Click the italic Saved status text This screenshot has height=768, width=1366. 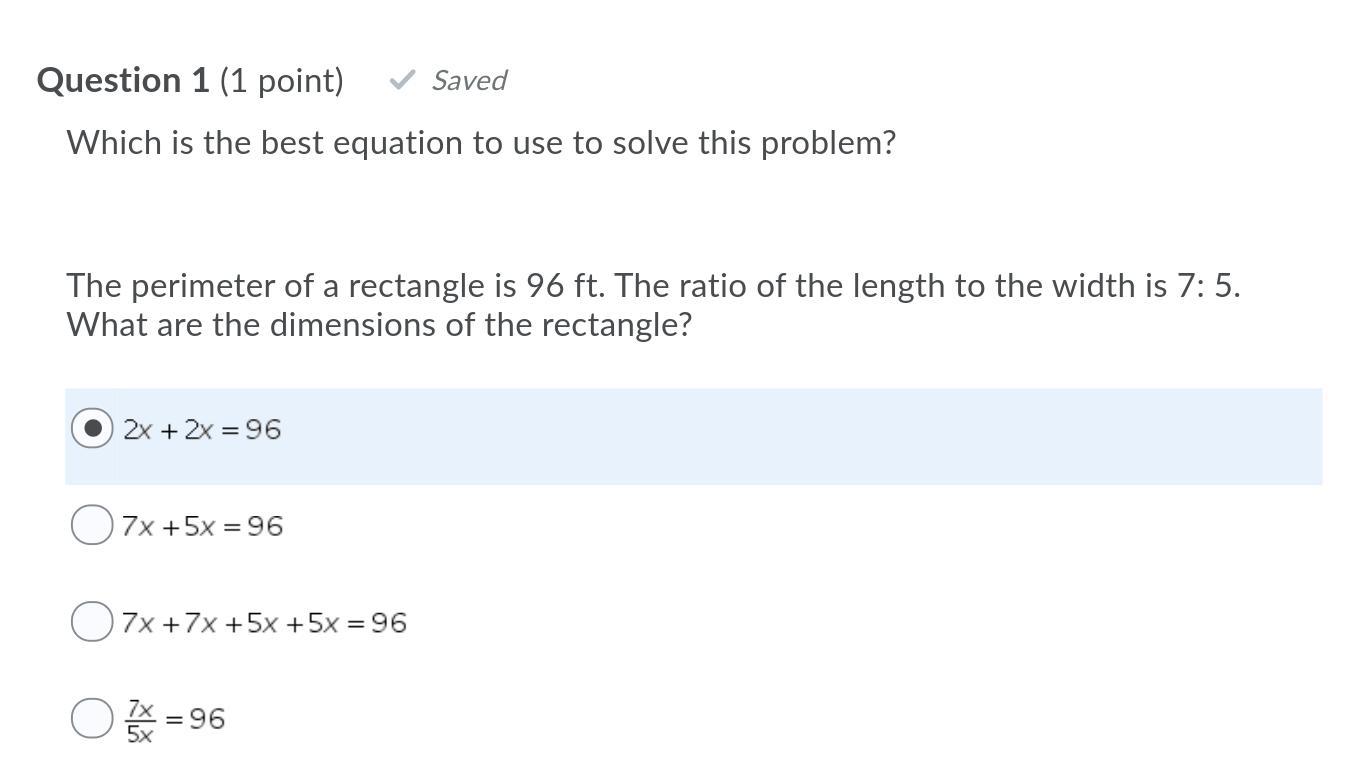pos(469,80)
